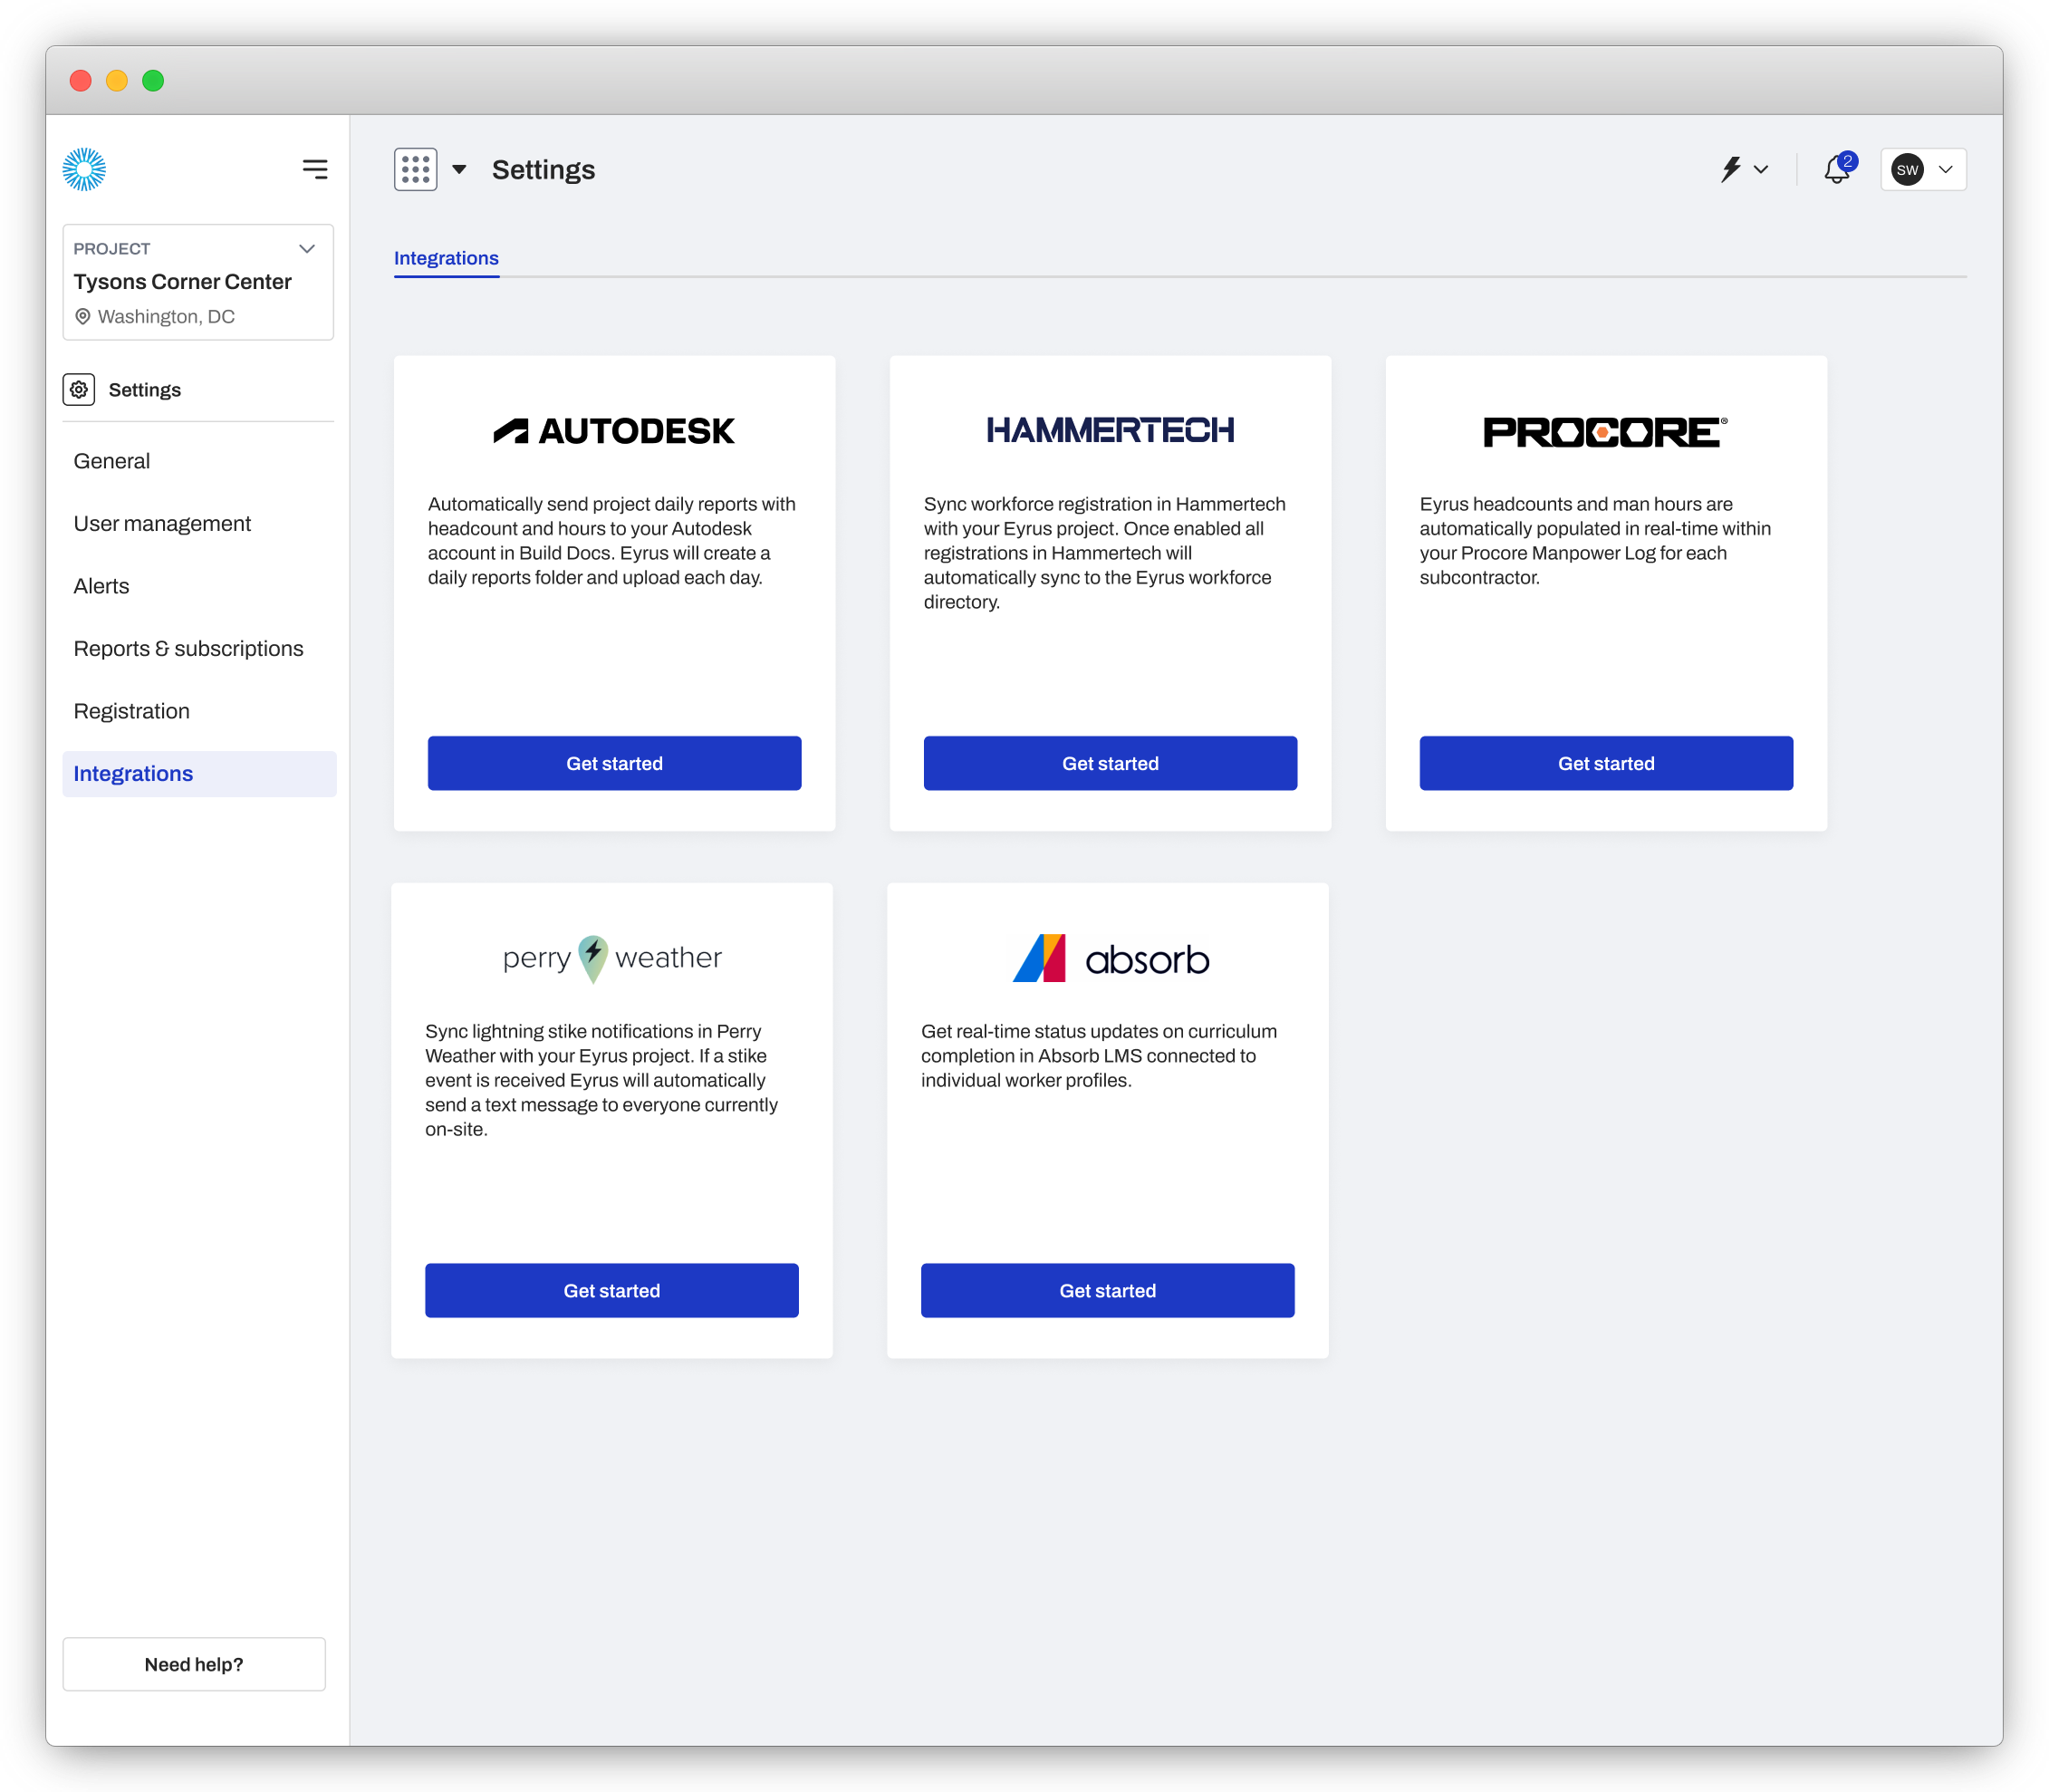The width and height of the screenshot is (2049, 1792).
Task: Click the hamburger menu icon to collapse sidebar
Action: 315,170
